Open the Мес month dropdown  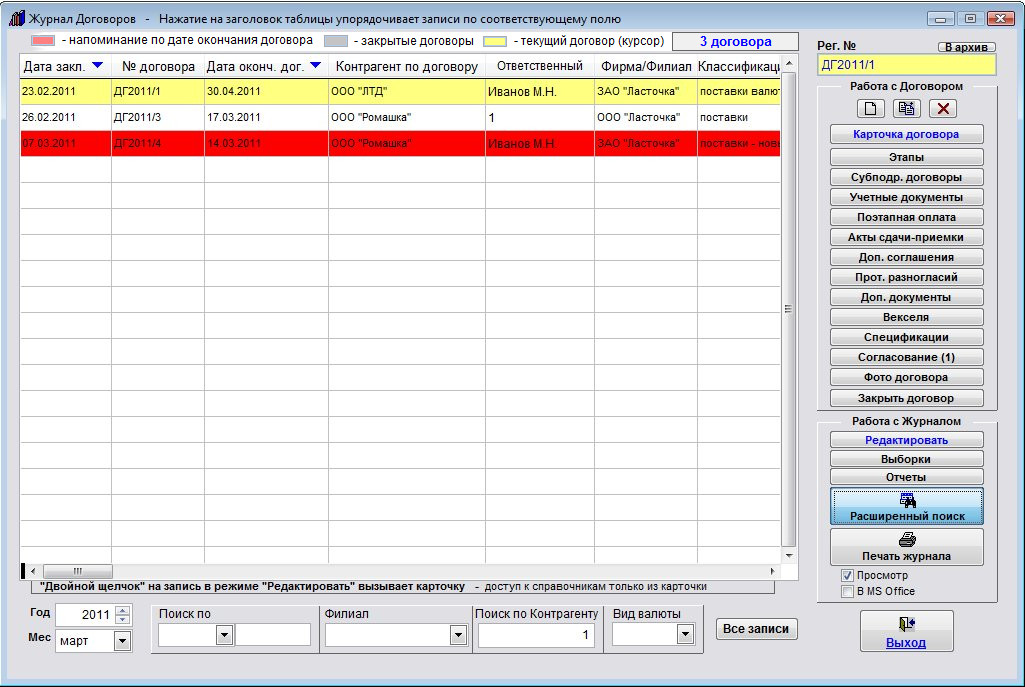[123, 641]
